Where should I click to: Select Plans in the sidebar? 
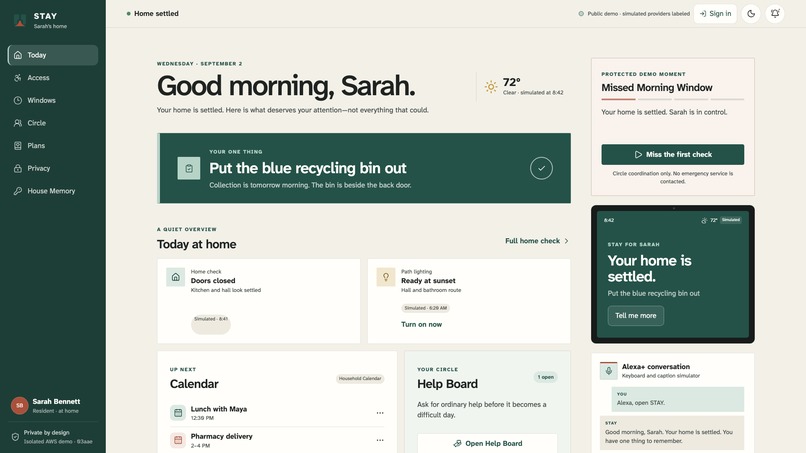pos(53,146)
